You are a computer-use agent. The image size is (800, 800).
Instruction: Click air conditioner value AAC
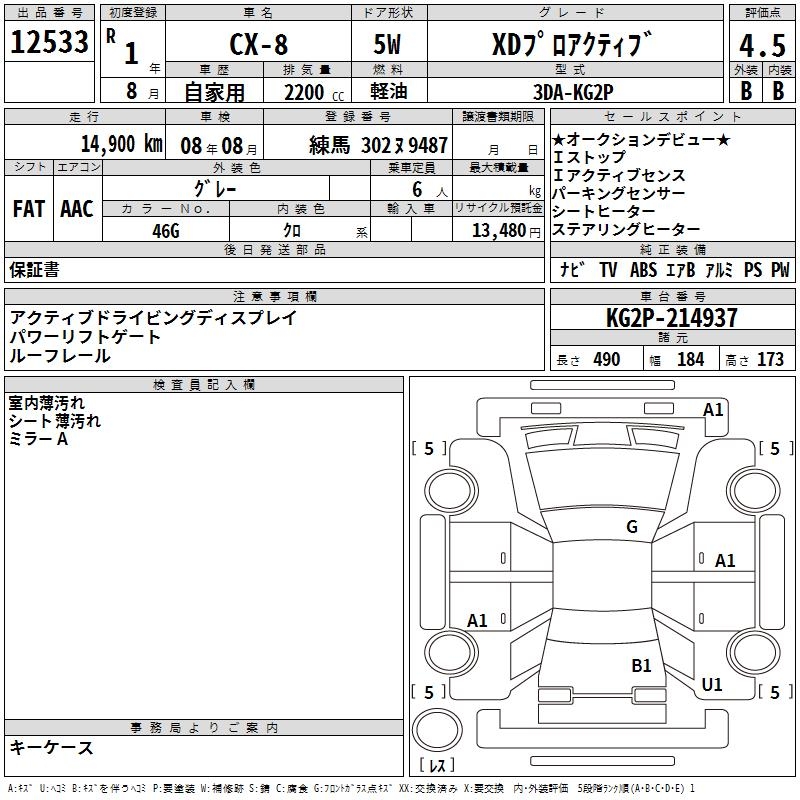[77, 209]
